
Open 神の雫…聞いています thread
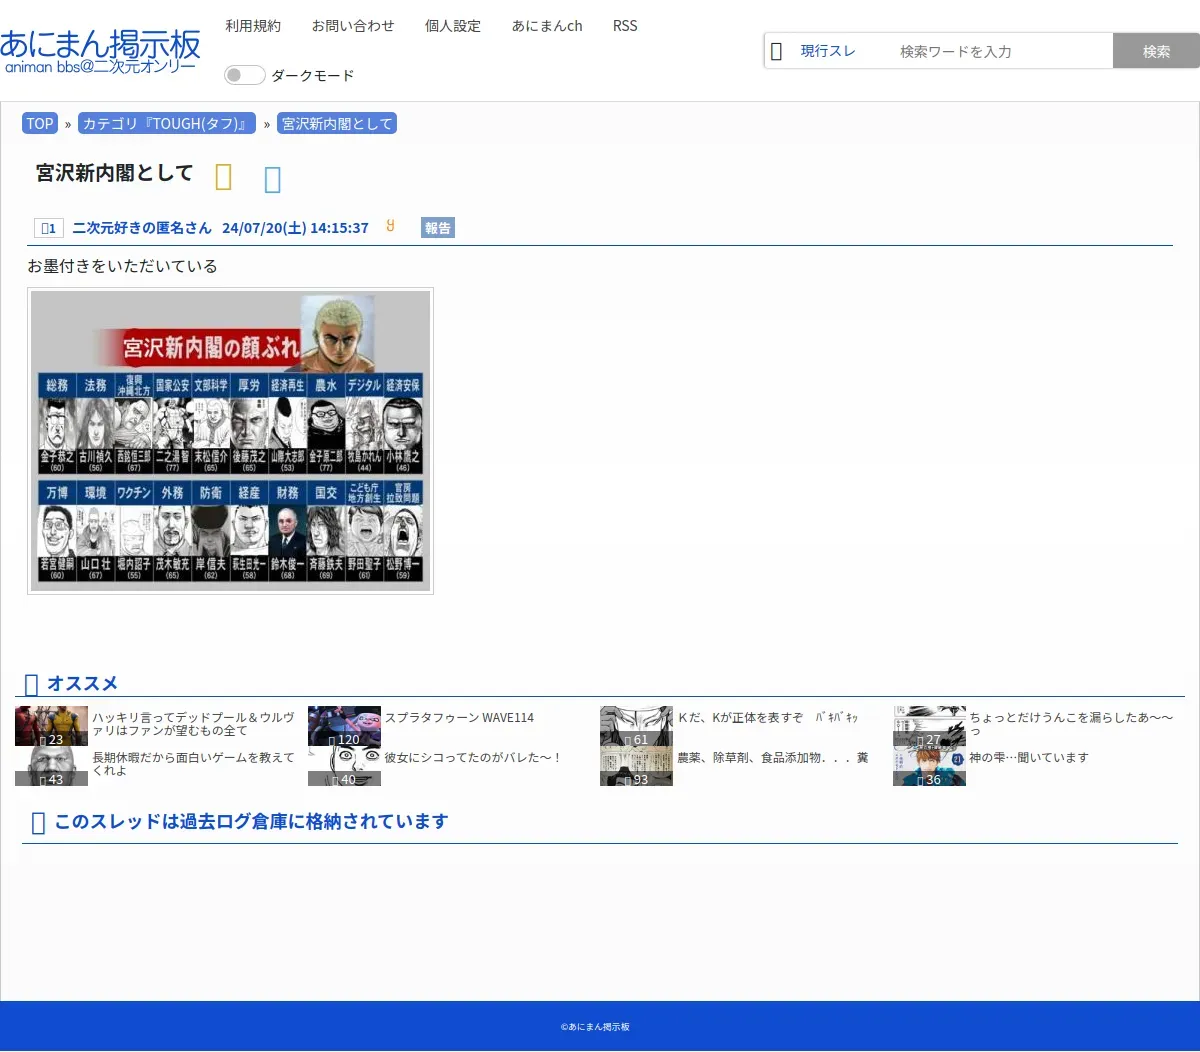(x=1029, y=758)
